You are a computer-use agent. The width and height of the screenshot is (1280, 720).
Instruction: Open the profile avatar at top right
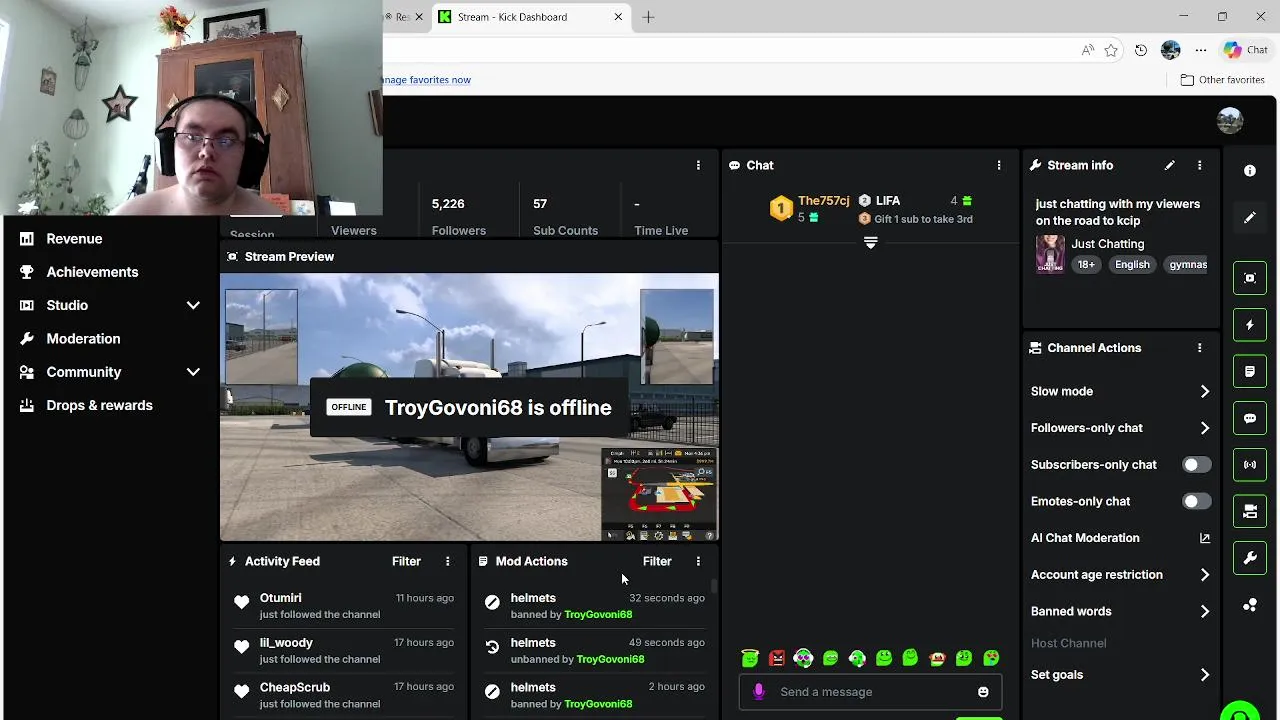coord(1230,121)
